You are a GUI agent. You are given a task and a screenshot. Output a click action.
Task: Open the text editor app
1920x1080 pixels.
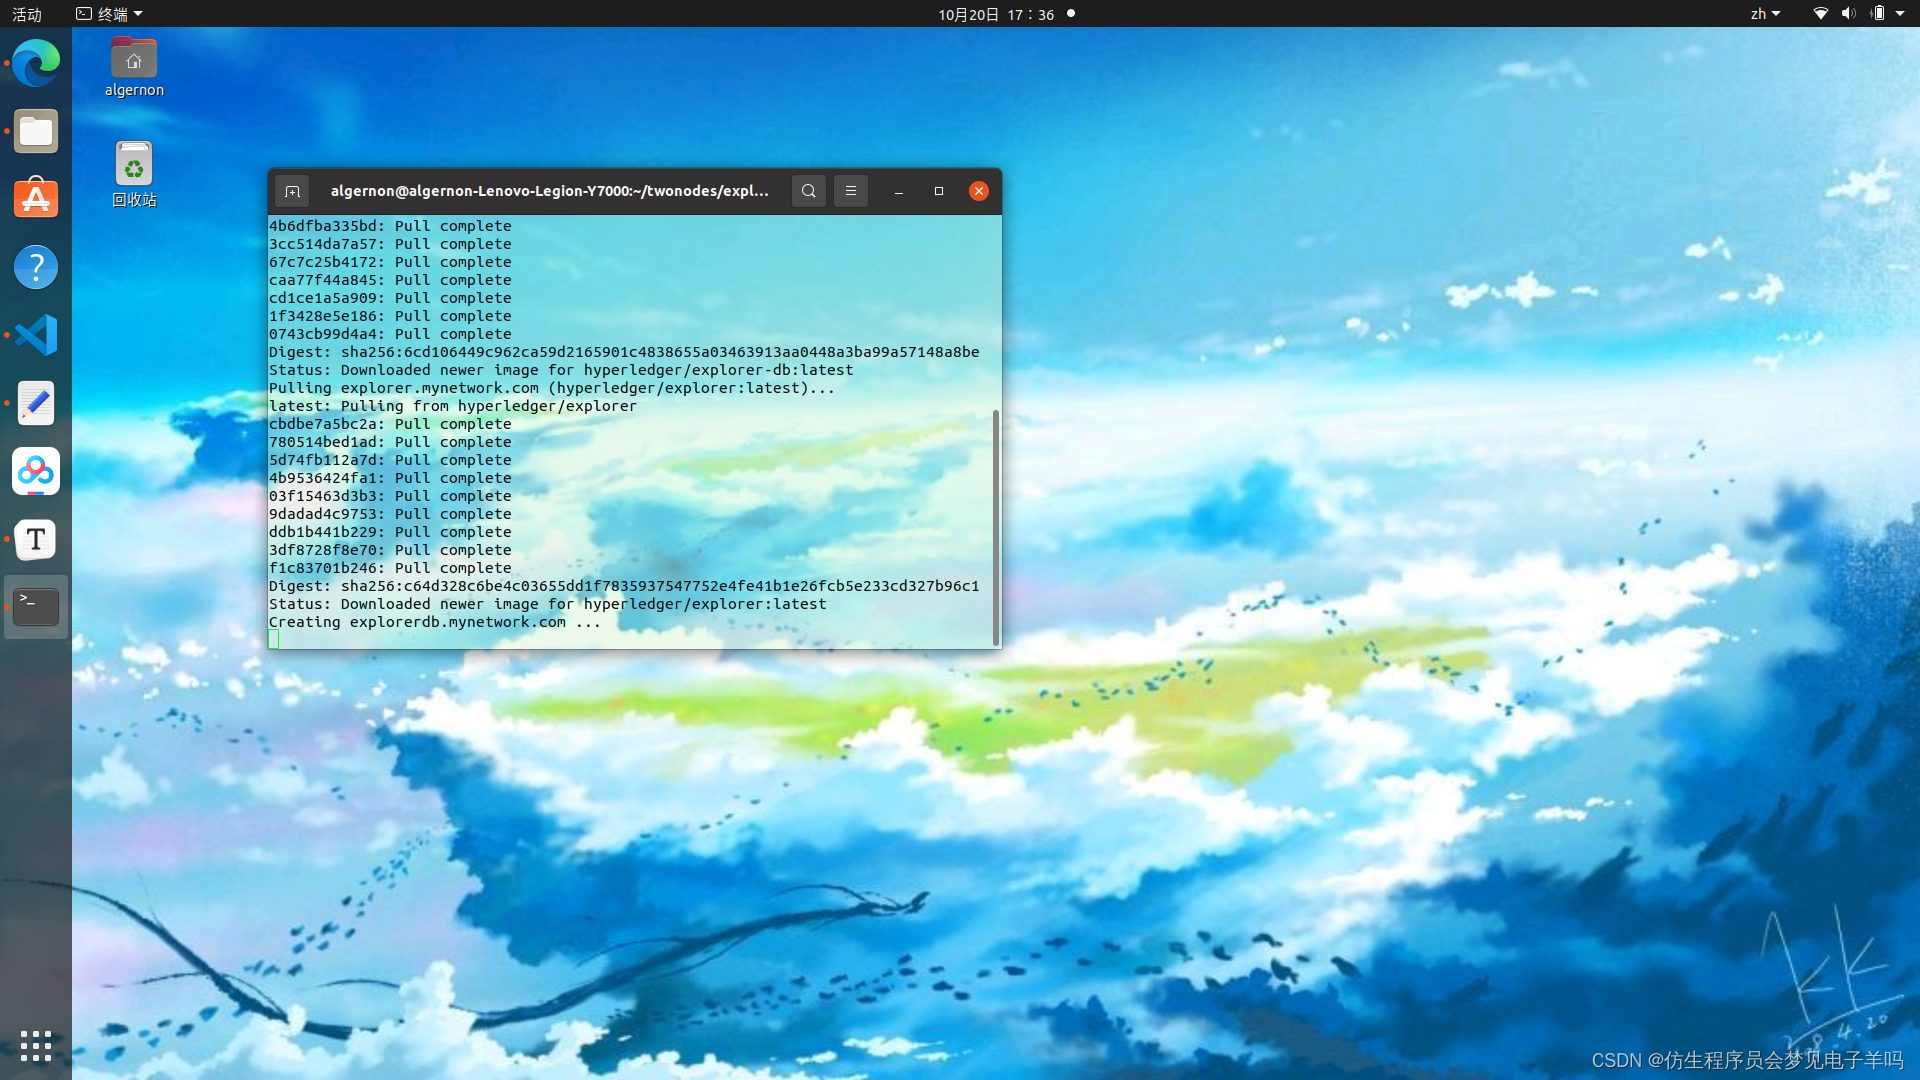tap(36, 403)
